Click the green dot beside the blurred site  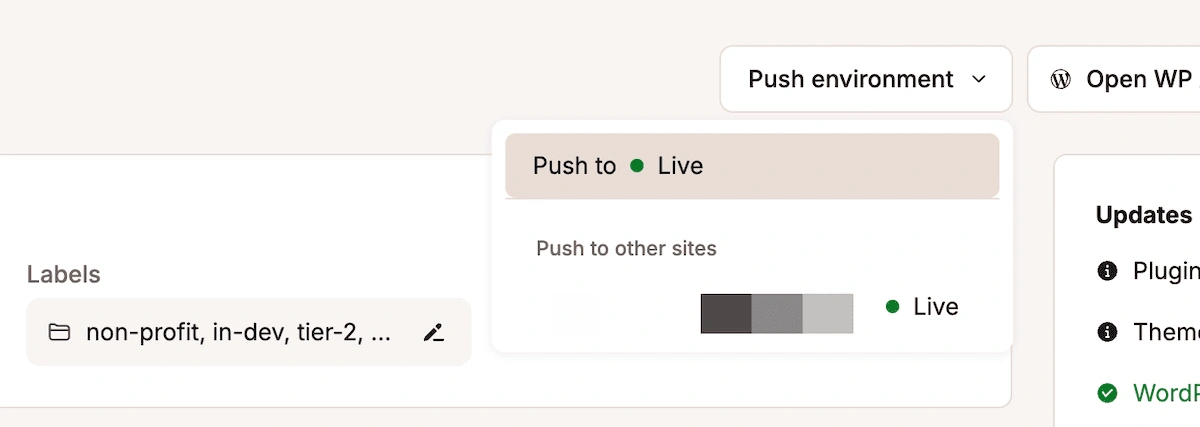pos(893,307)
